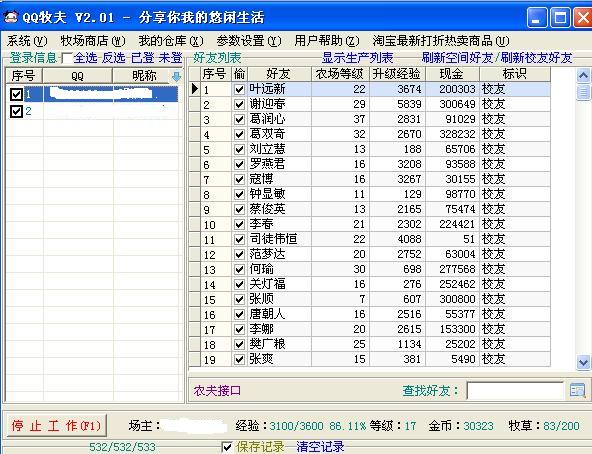The image size is (592, 454).
Task: Open the 系统(V) menu
Action: point(27,40)
